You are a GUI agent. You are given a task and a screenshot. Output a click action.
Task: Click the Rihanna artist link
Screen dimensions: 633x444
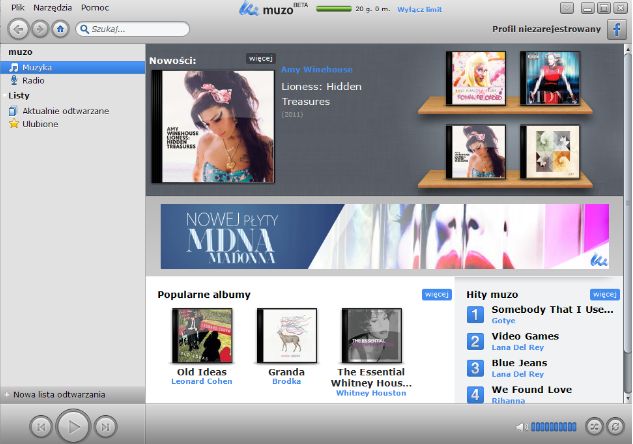coord(508,400)
